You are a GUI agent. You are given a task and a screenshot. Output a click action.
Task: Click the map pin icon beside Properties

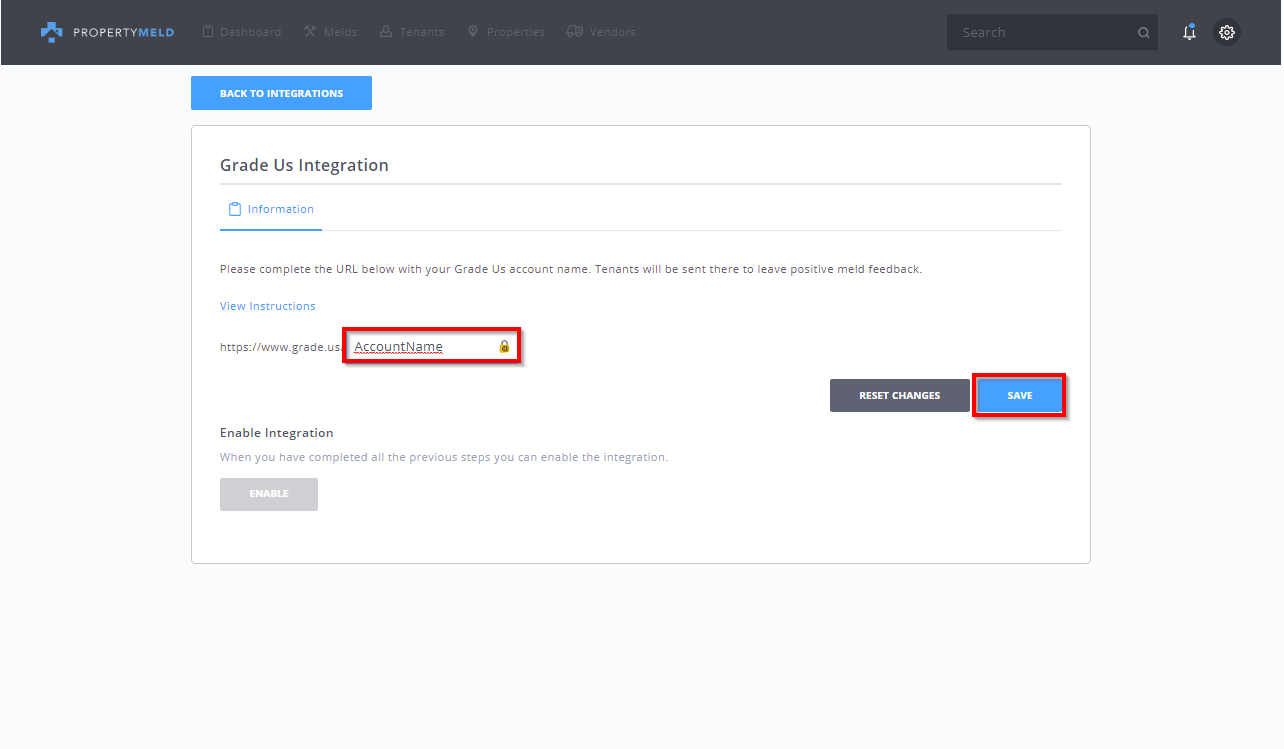pyautogui.click(x=473, y=32)
